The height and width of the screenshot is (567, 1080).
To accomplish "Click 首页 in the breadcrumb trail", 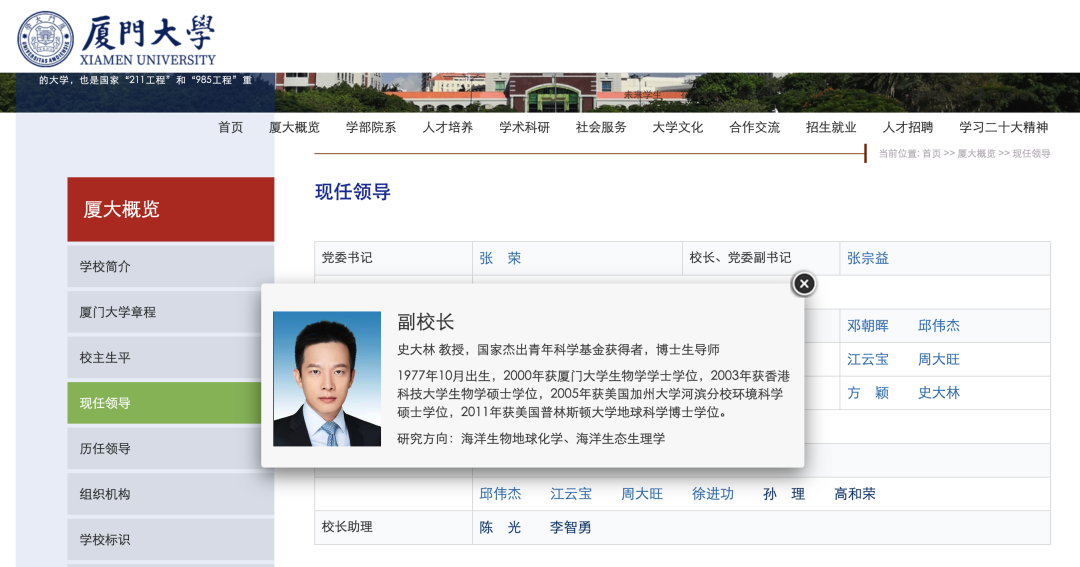I will pyautogui.click(x=931, y=154).
